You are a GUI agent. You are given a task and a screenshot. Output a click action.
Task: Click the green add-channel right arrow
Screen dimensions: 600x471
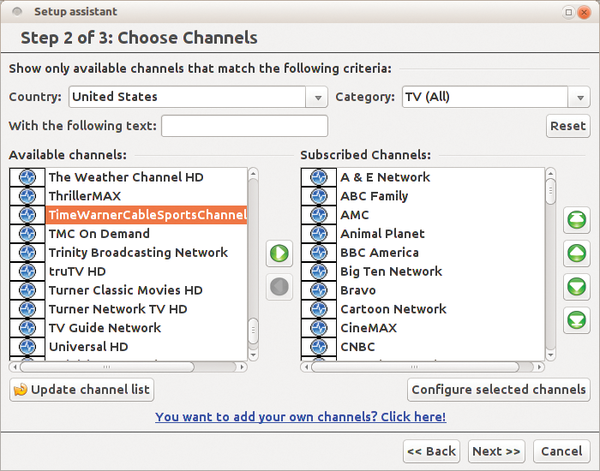[x=279, y=253]
